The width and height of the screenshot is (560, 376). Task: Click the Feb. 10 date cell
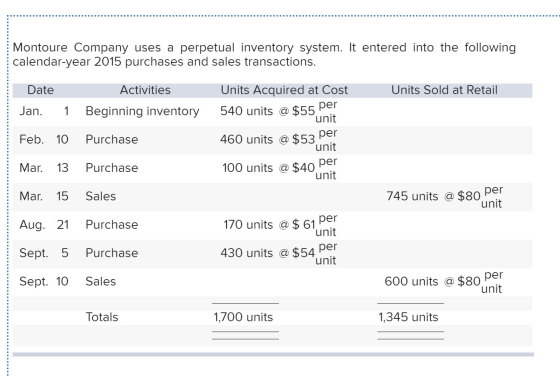44,139
